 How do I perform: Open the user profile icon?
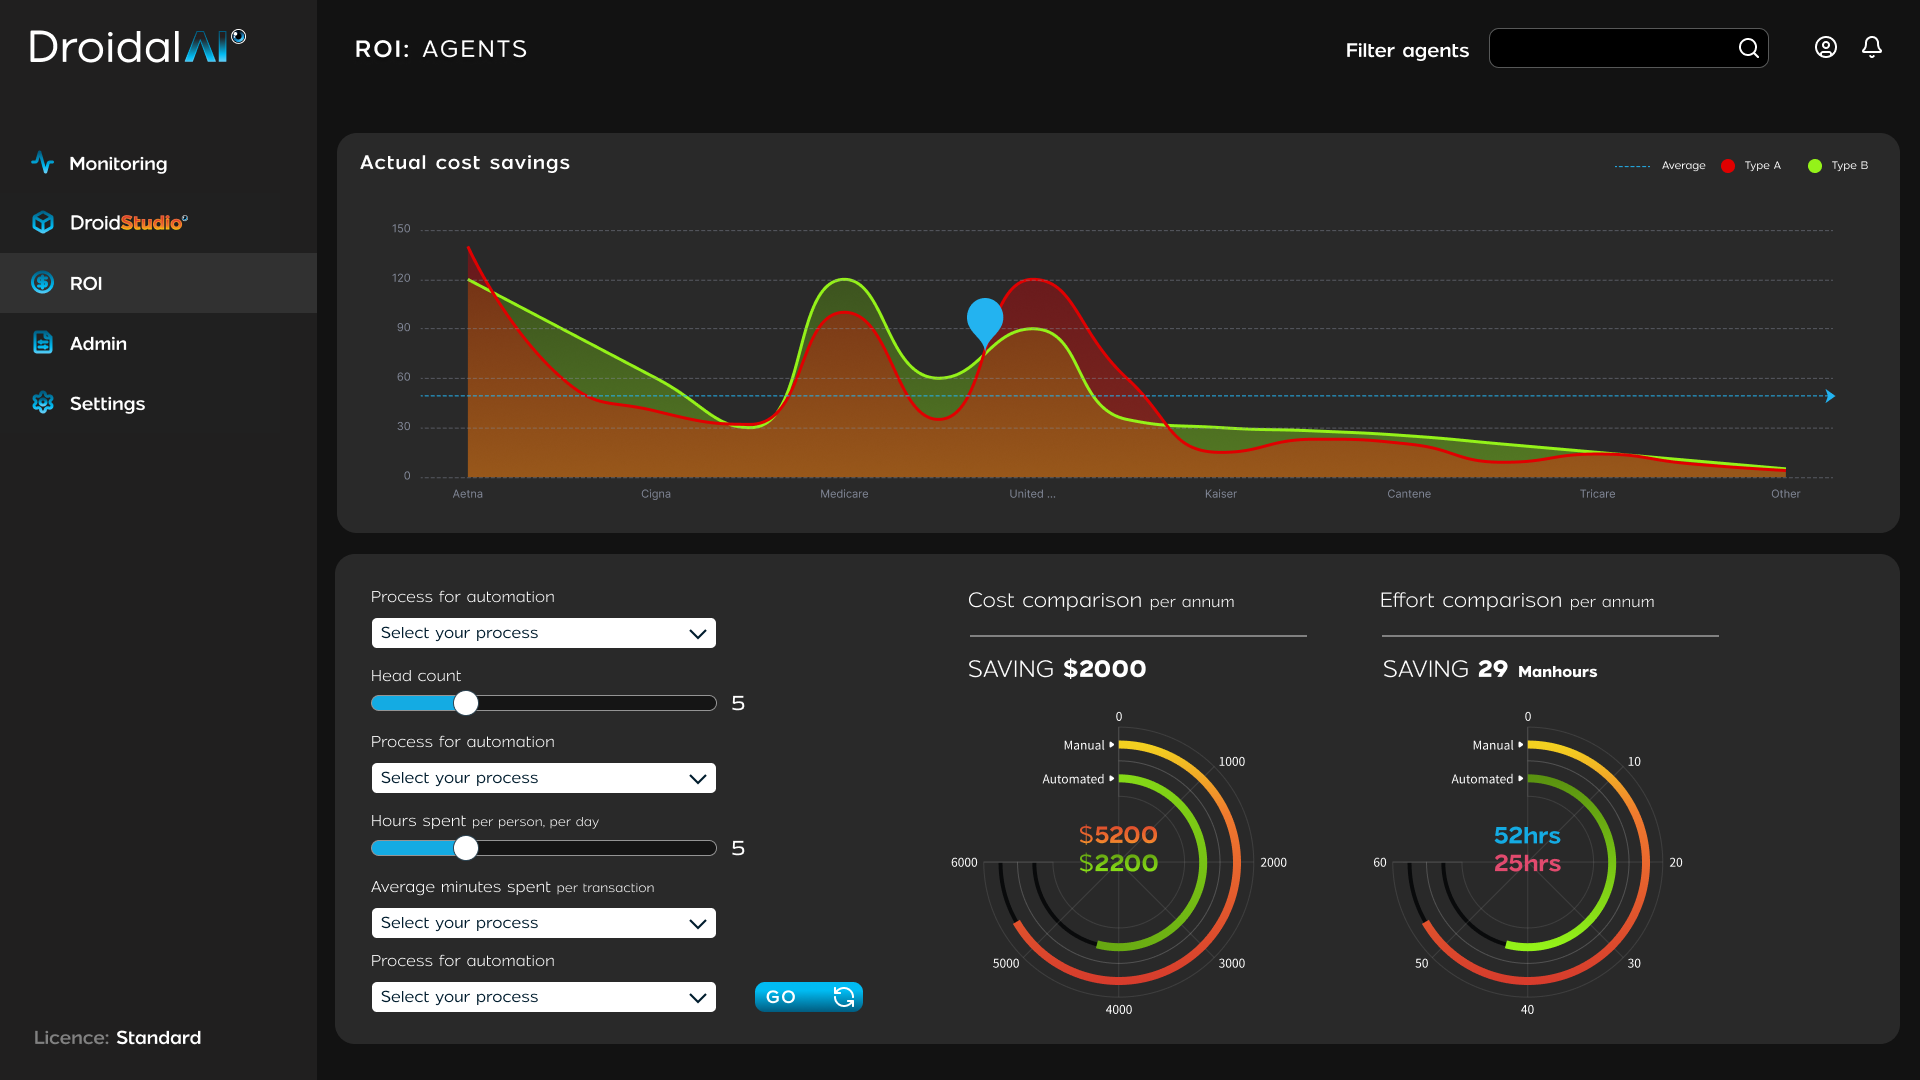(x=1826, y=47)
